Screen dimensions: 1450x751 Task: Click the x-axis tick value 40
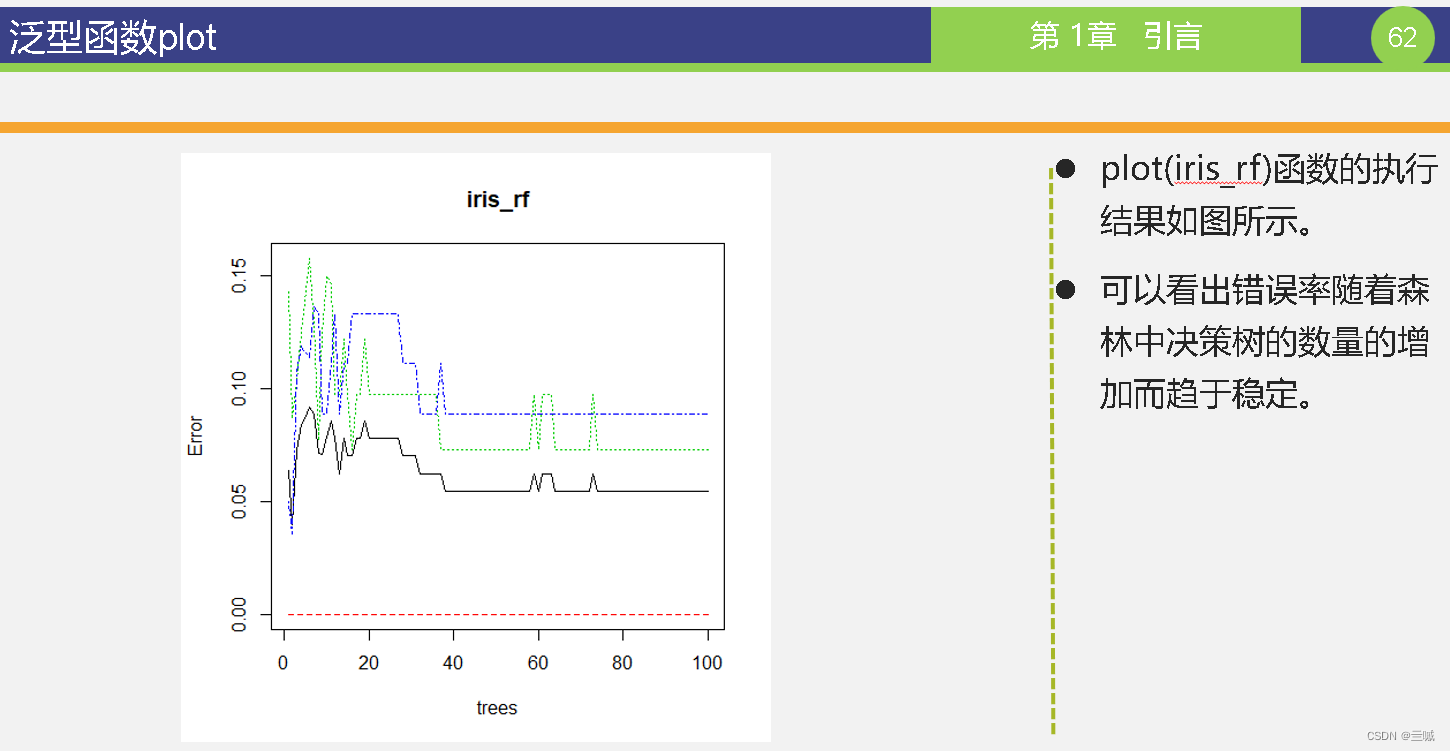click(x=453, y=662)
